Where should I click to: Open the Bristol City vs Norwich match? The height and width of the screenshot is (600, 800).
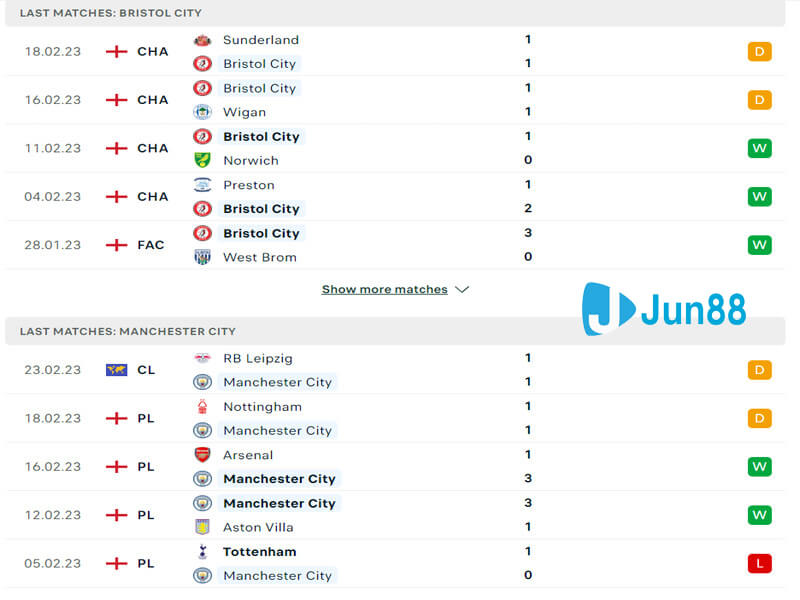click(x=400, y=148)
